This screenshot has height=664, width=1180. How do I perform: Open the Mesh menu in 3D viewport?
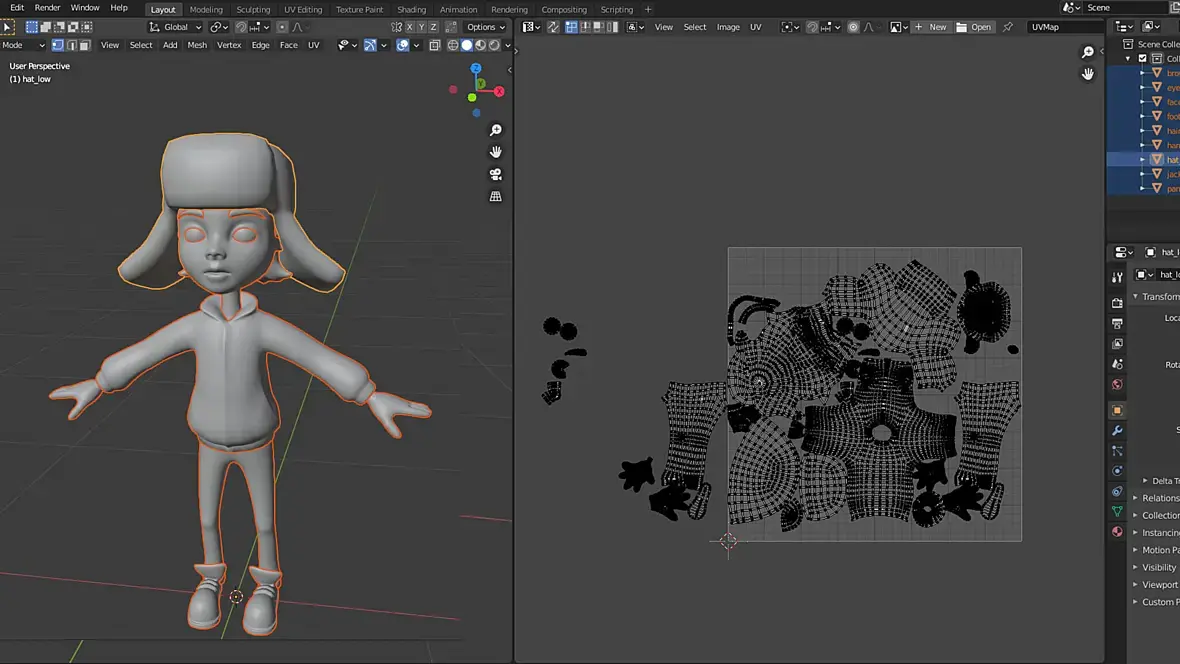point(197,45)
